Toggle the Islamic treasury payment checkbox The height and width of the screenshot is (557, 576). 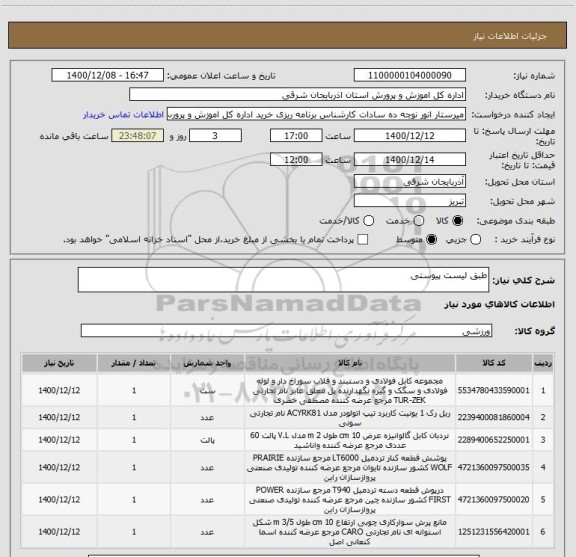click(x=363, y=240)
